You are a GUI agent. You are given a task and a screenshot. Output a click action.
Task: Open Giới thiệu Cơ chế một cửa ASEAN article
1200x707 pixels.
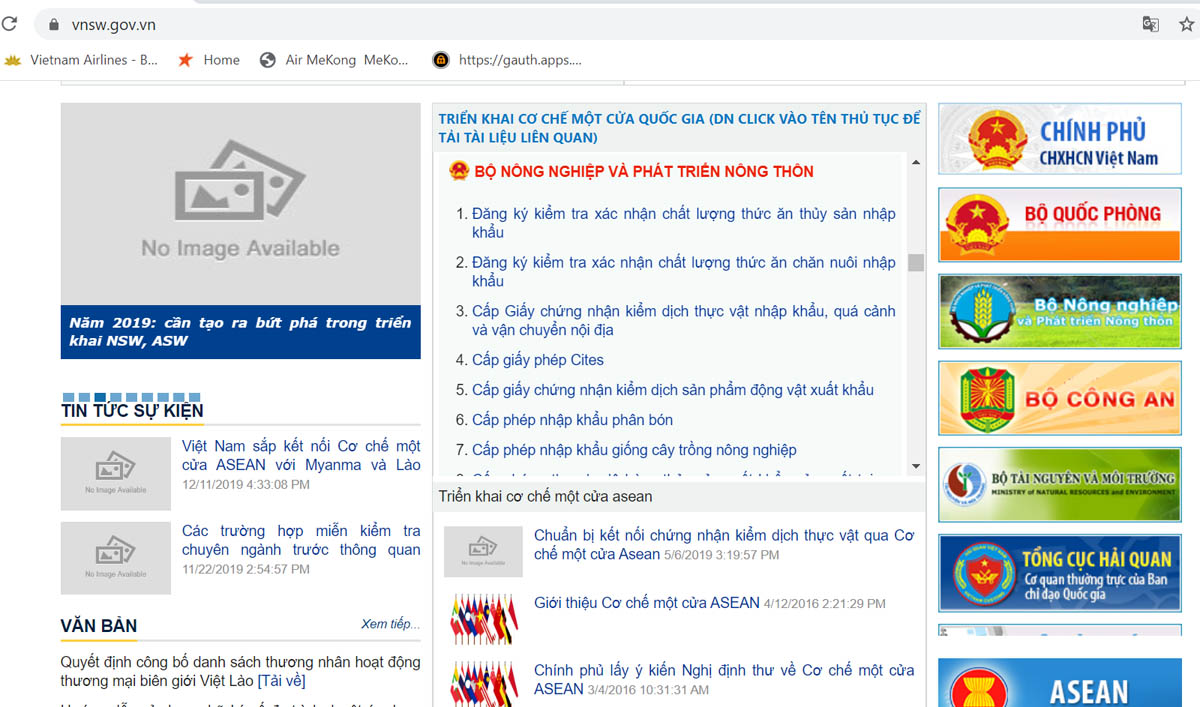[x=647, y=603]
